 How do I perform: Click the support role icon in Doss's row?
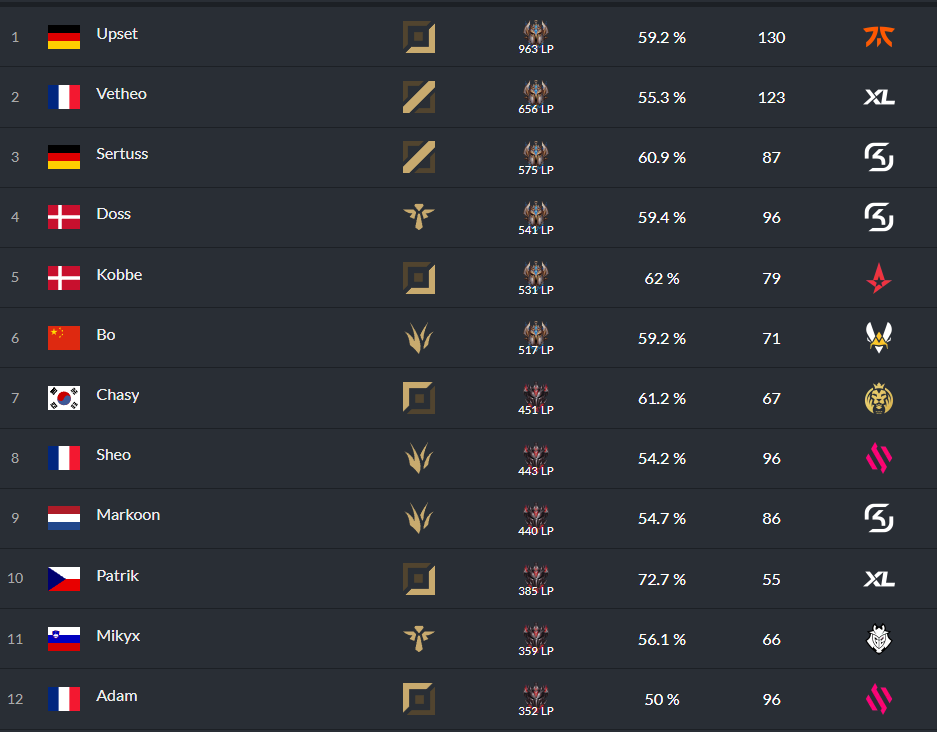coord(418,217)
